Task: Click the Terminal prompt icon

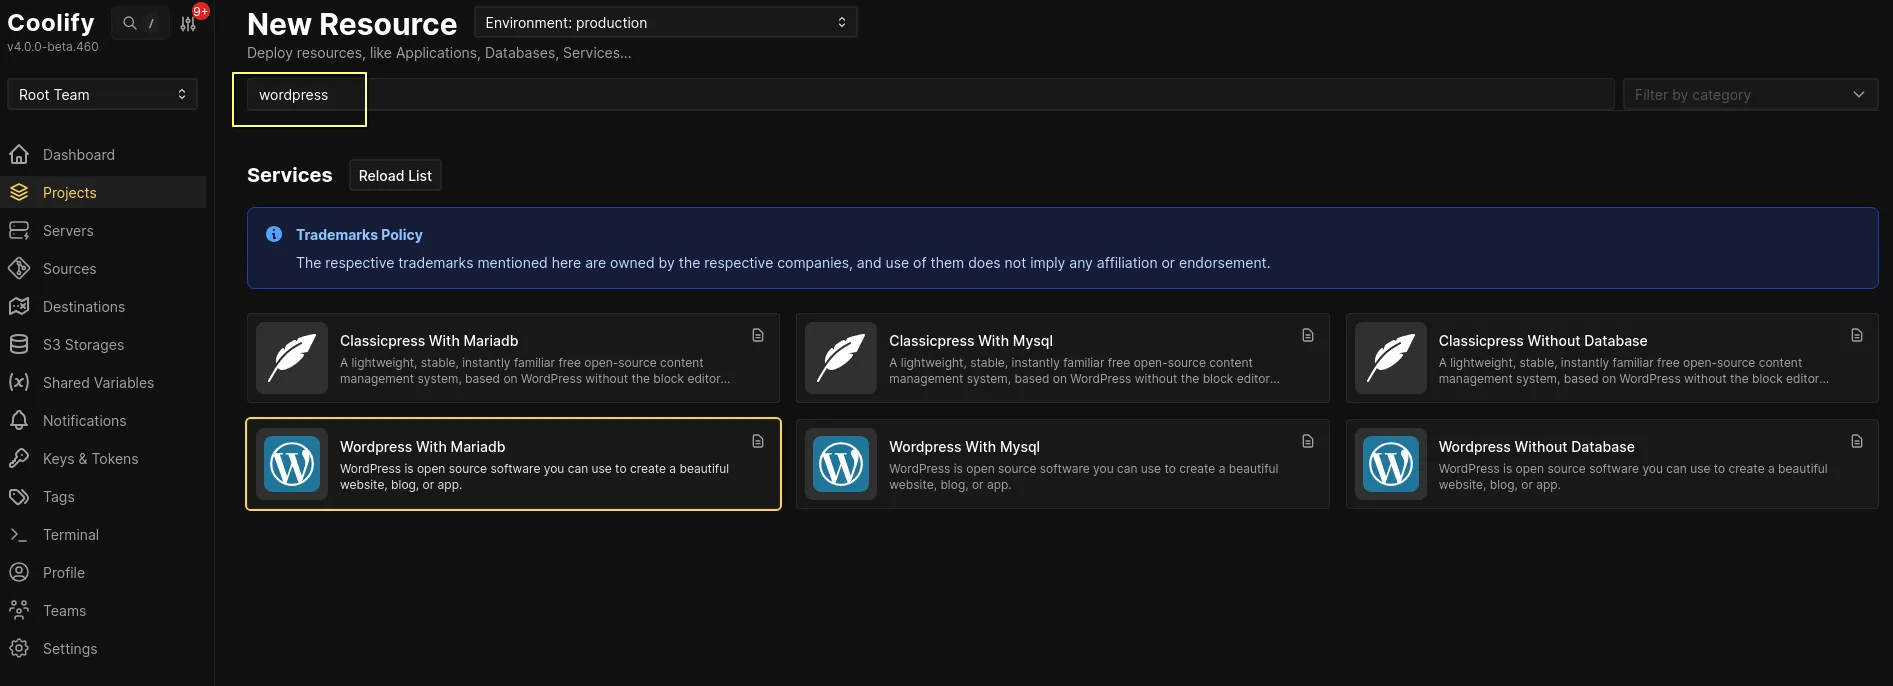Action: pos(19,535)
